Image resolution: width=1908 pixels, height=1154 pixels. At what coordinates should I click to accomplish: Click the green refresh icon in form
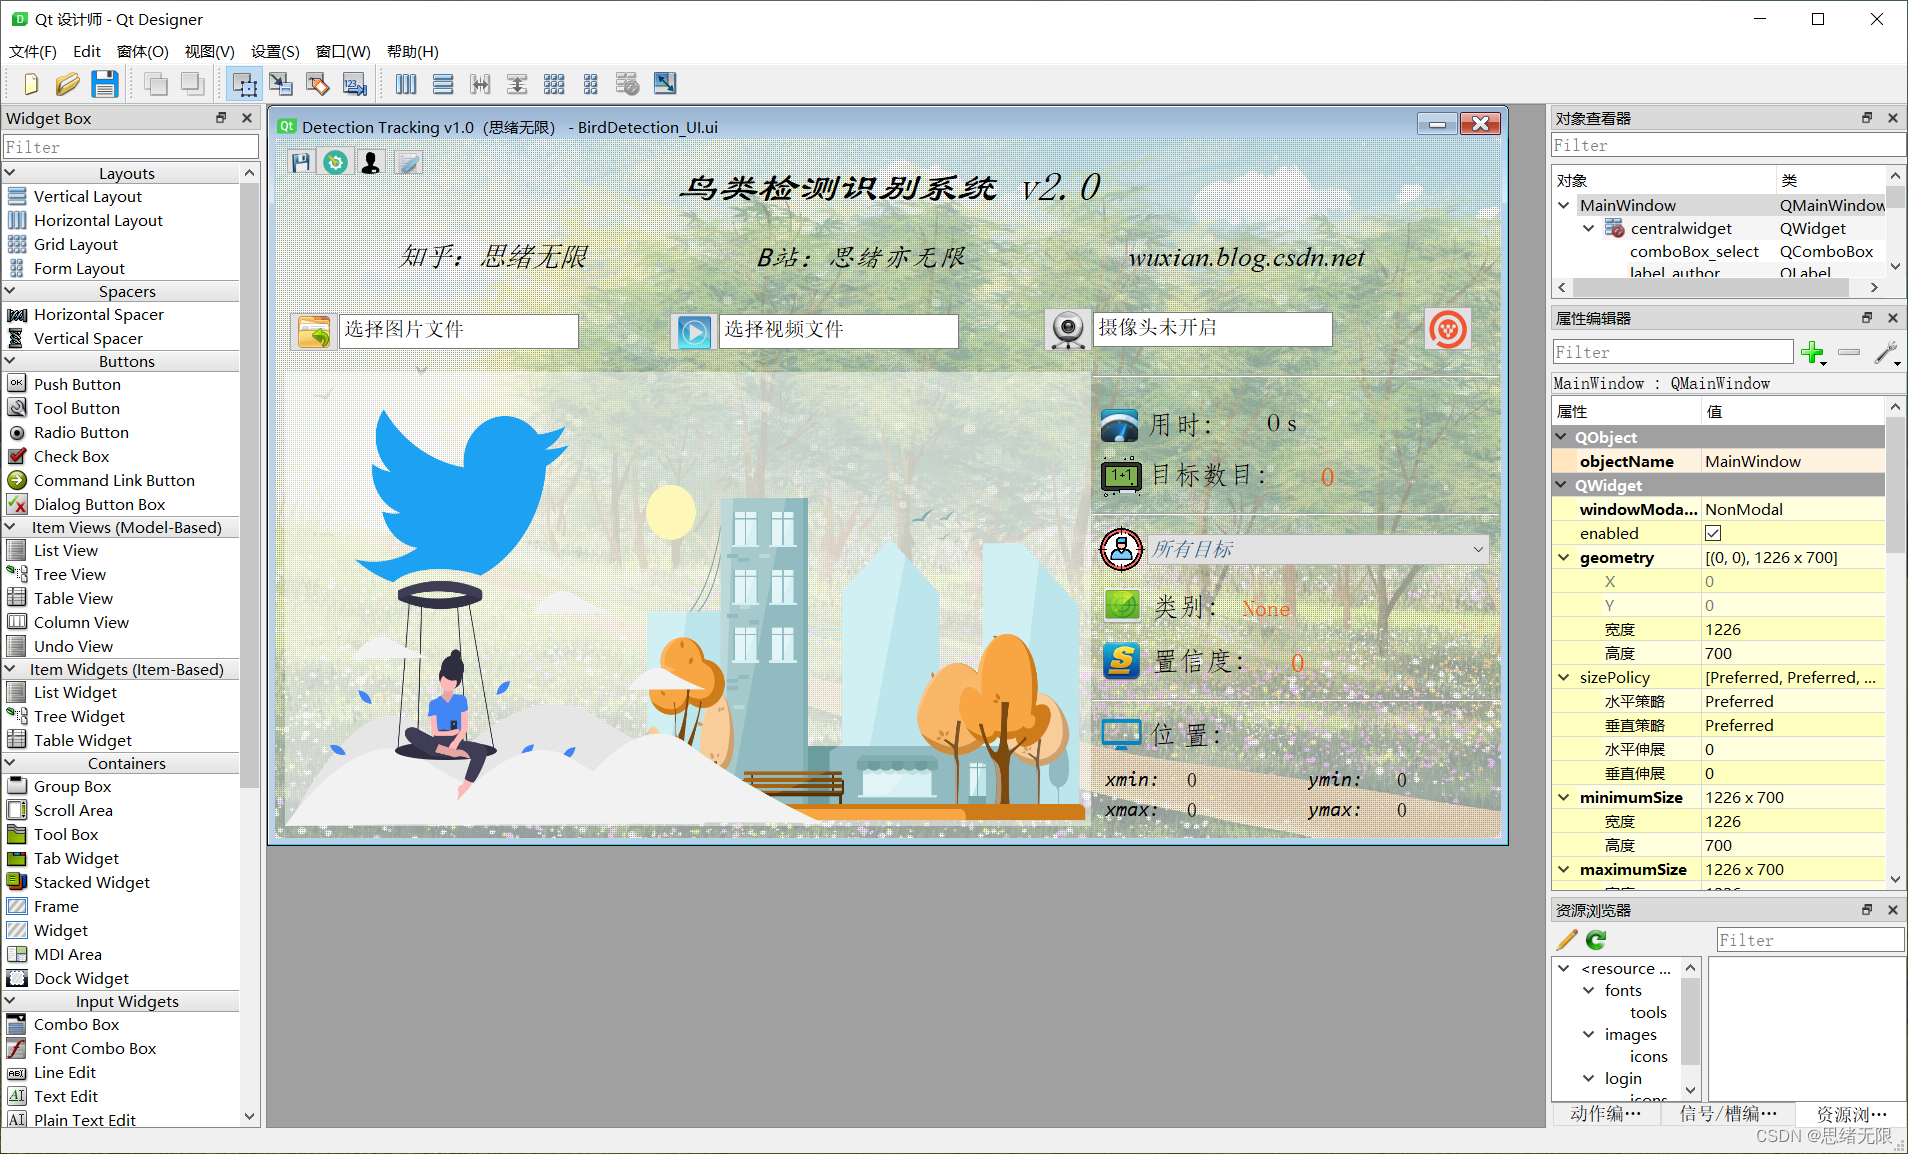coord(336,162)
